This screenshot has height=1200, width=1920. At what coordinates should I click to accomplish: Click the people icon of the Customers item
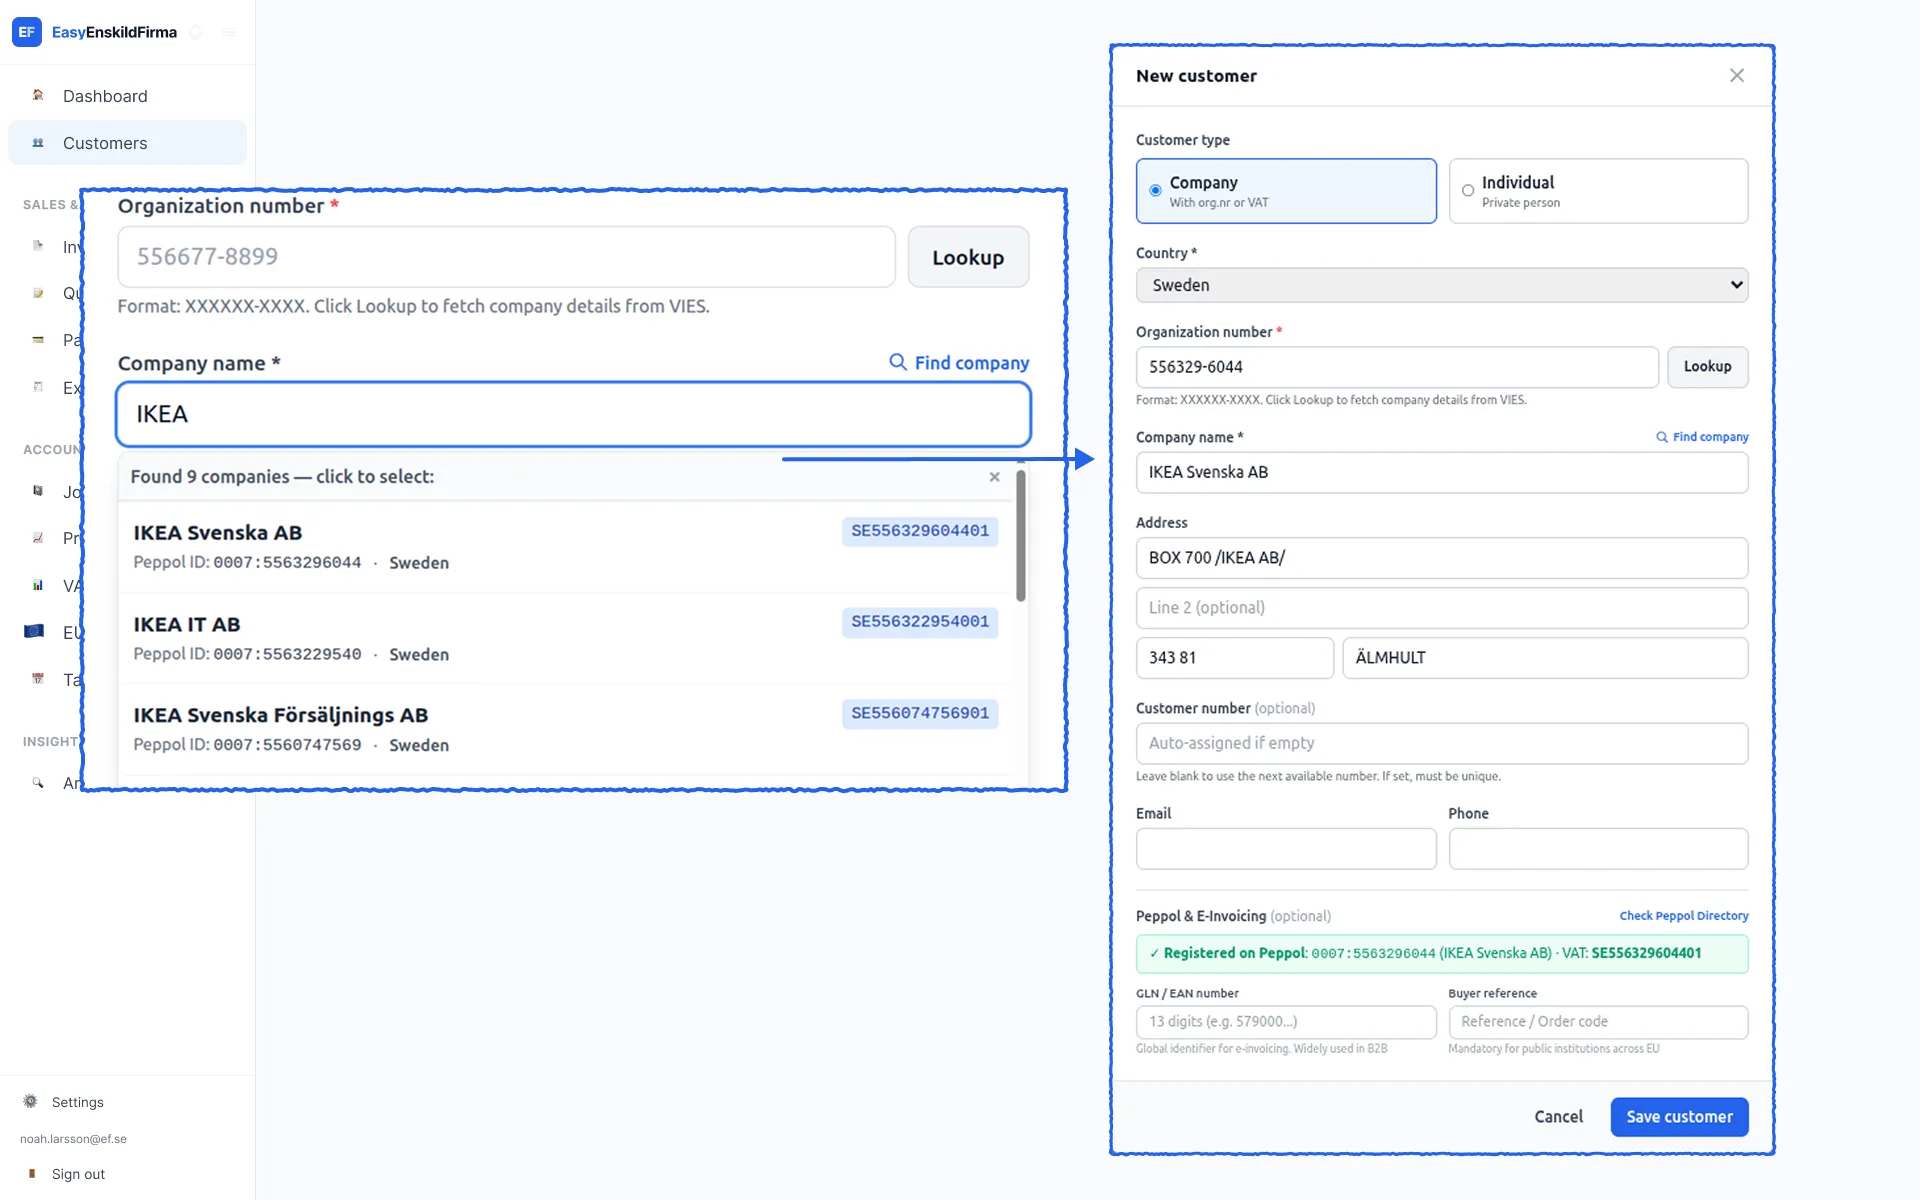pos(38,143)
